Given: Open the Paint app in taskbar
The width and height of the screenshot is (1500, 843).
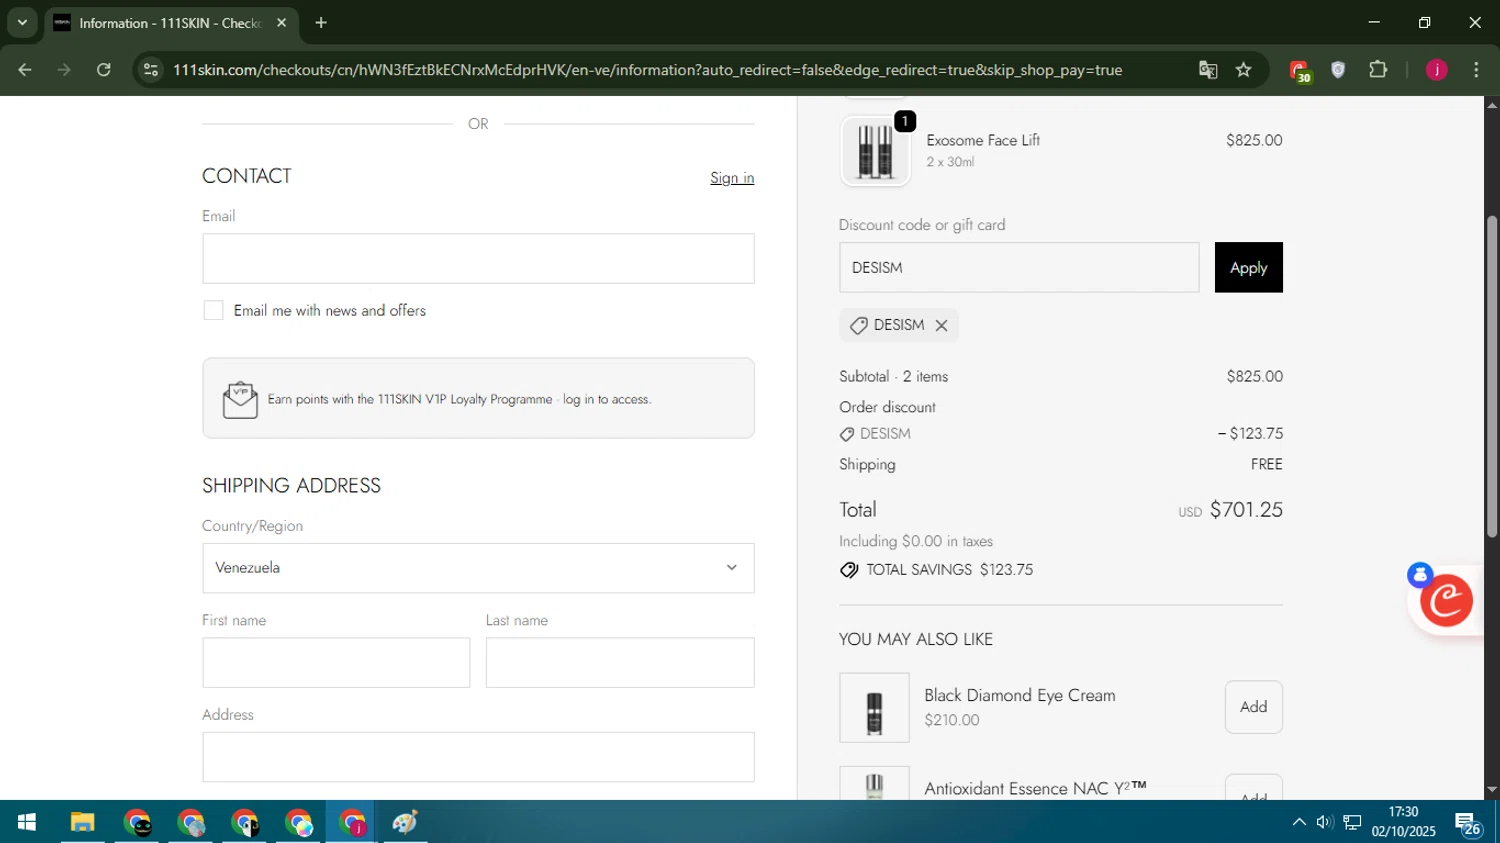Looking at the screenshot, I should tap(405, 822).
